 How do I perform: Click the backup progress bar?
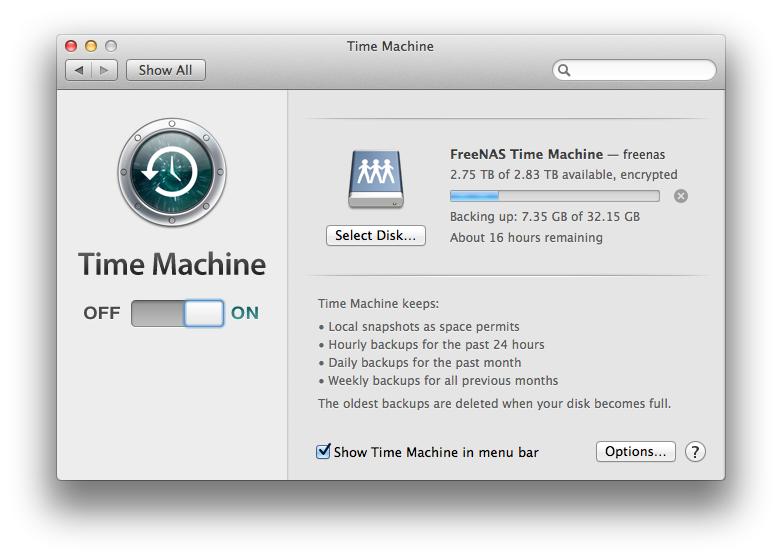pos(555,196)
